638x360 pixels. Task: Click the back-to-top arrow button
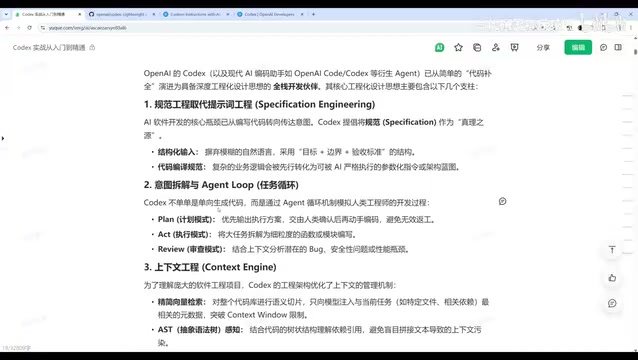(612, 250)
